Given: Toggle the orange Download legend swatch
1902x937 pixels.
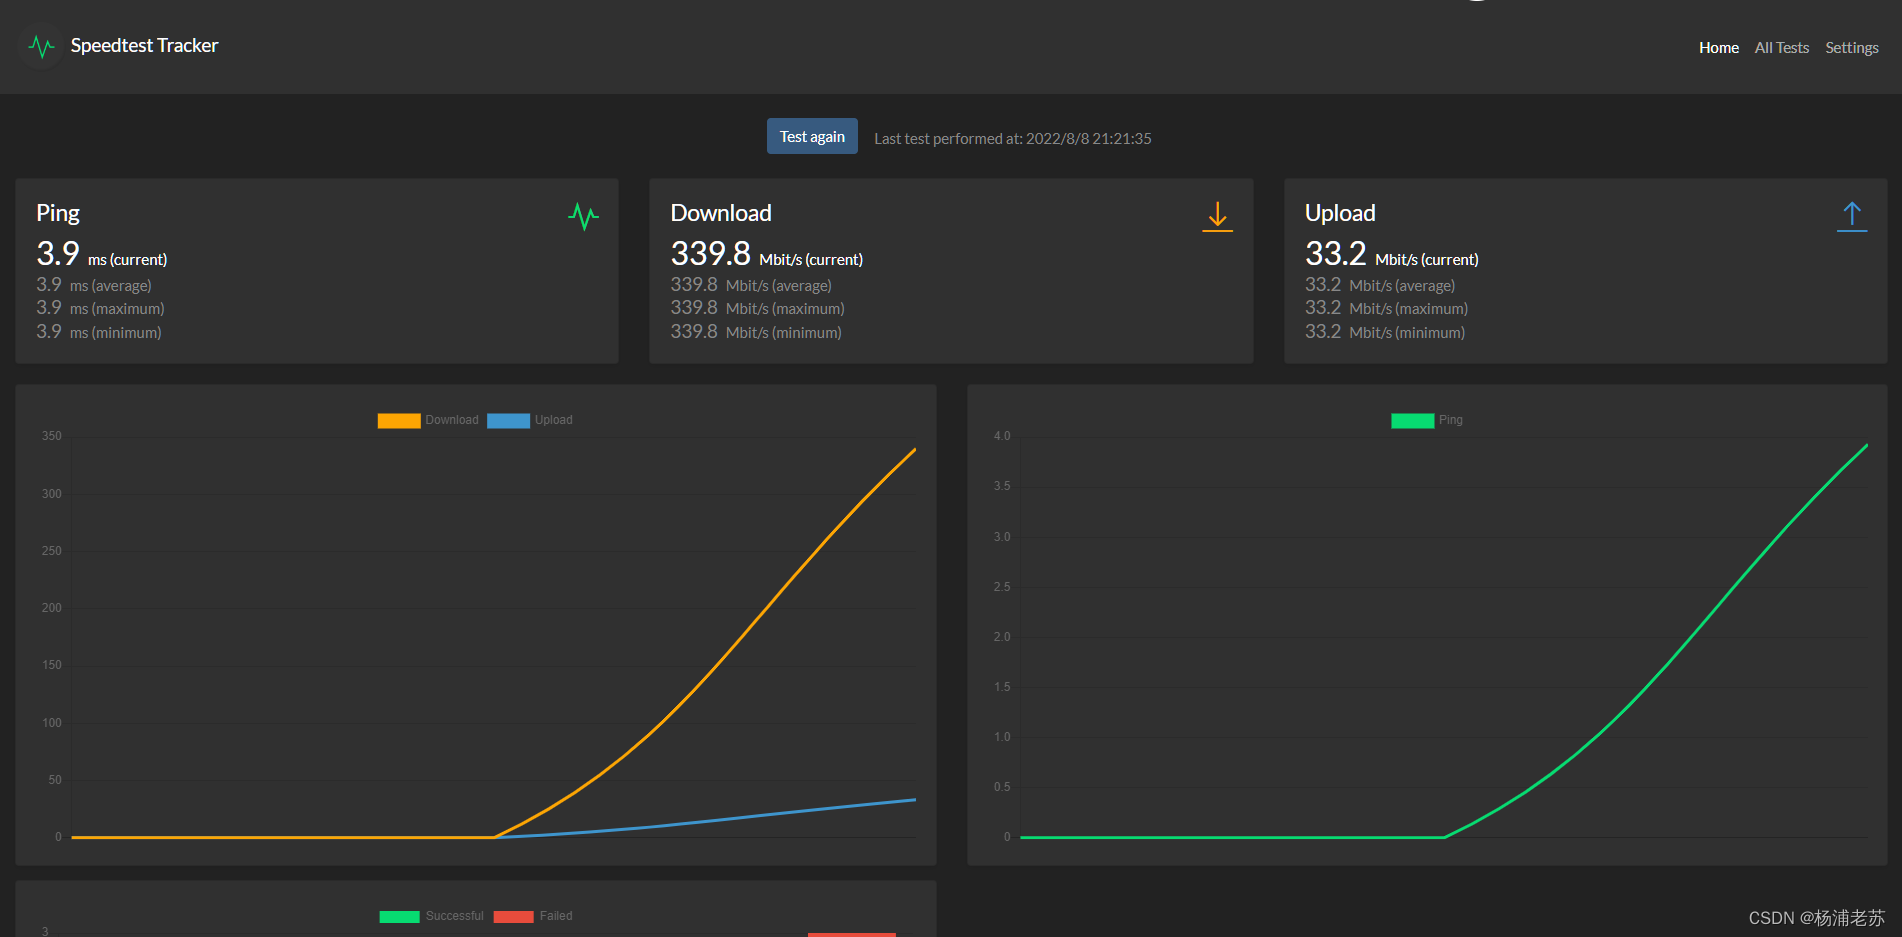Looking at the screenshot, I should [399, 420].
